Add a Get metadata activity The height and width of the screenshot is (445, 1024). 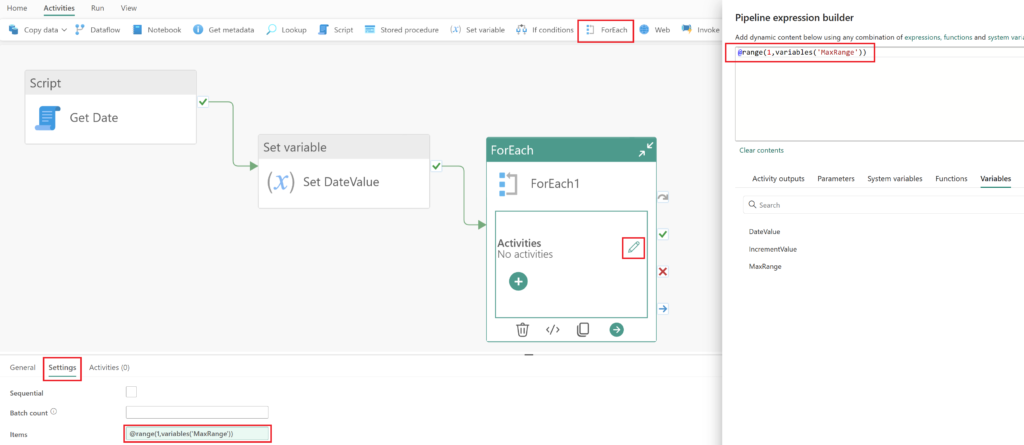point(223,30)
